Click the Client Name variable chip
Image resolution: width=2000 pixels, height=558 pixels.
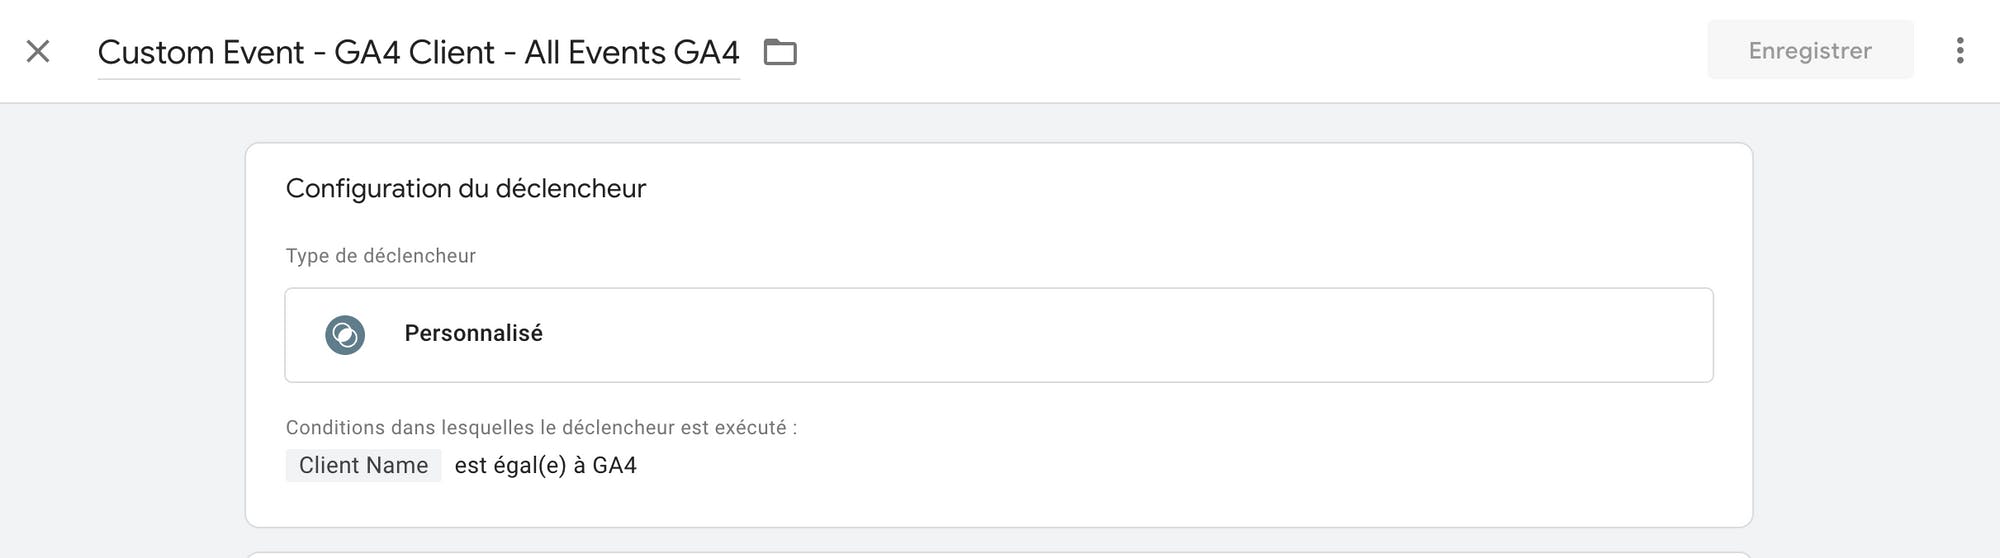point(363,465)
